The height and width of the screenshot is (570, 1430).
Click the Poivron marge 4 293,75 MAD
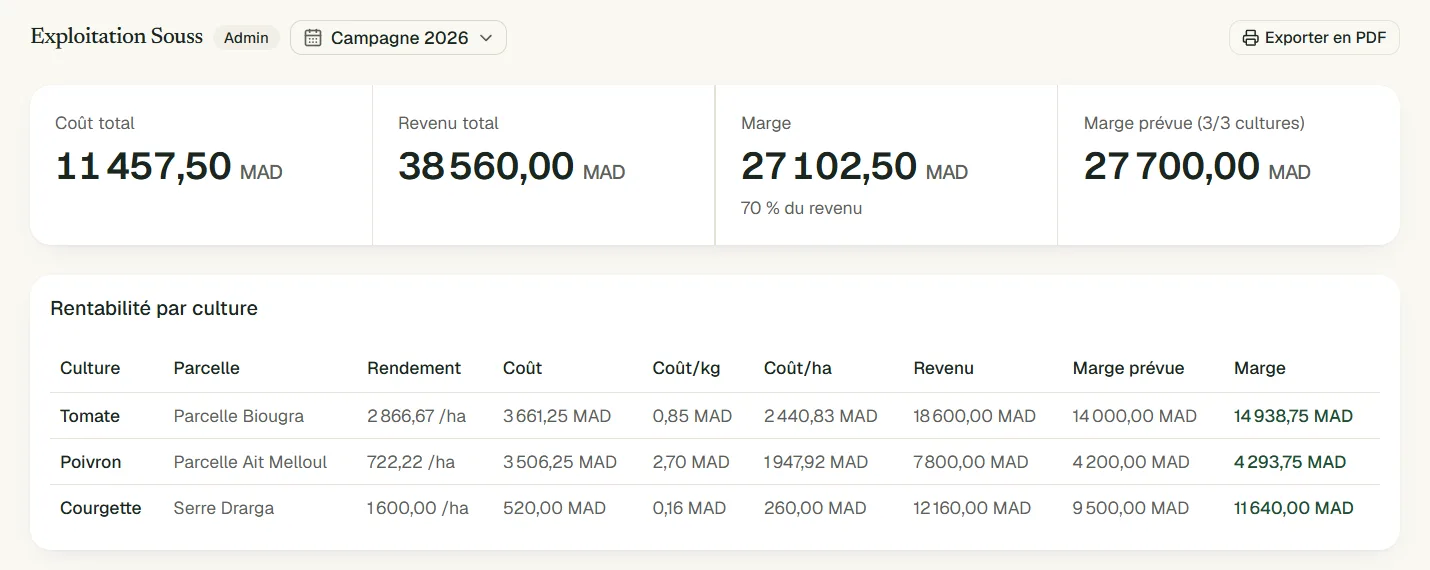pos(1290,462)
